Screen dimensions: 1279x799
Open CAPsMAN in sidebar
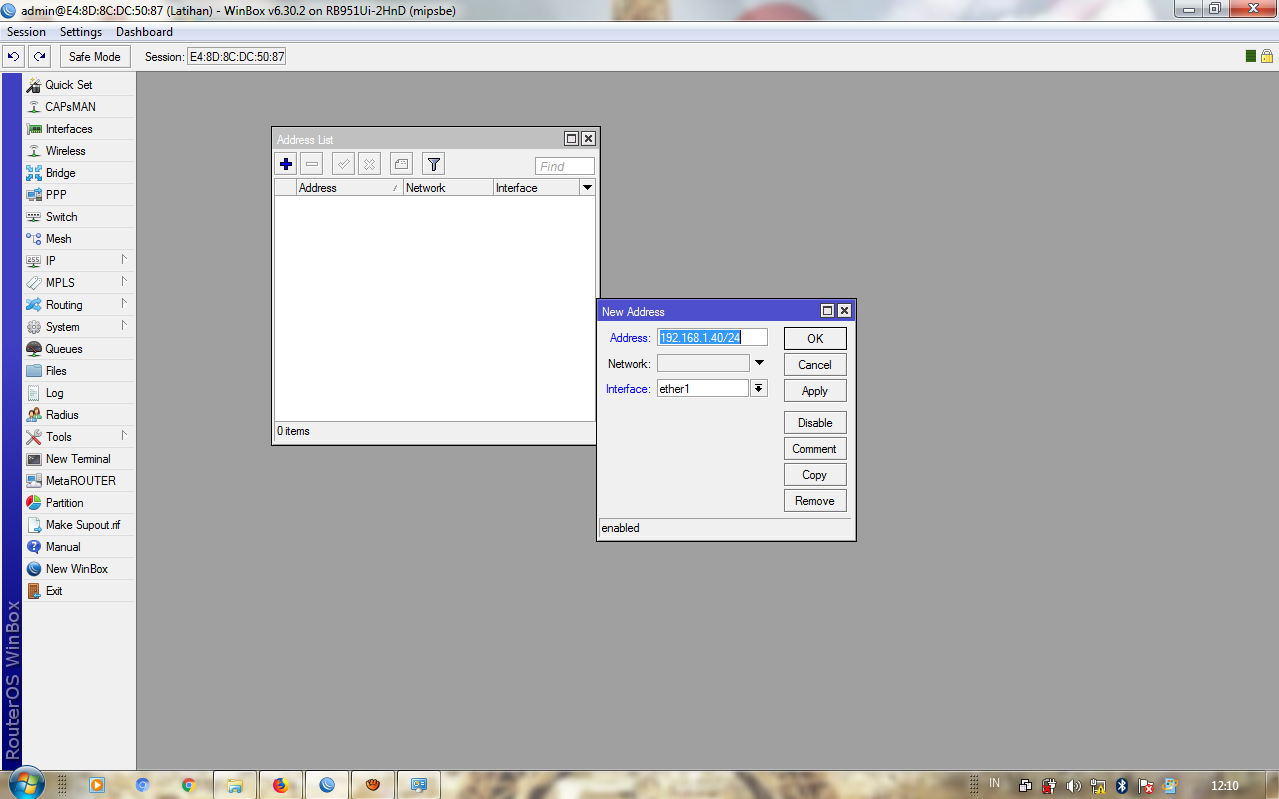tap(79, 107)
